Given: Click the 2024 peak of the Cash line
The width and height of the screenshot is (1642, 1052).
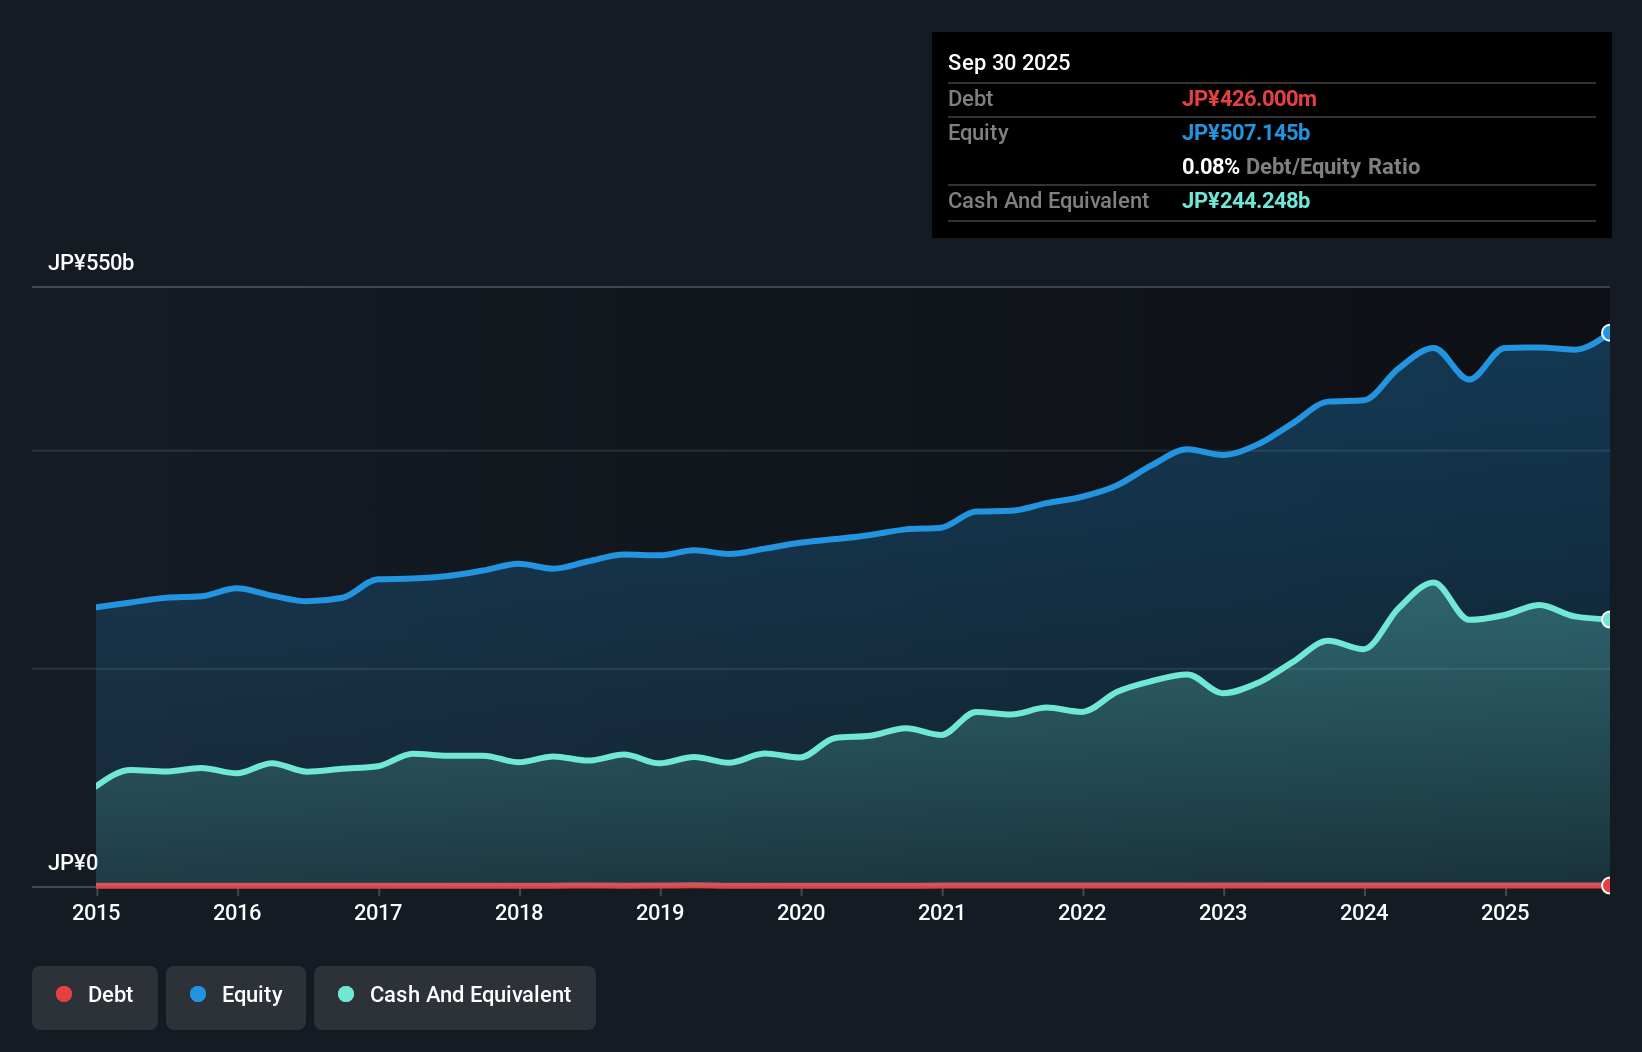Looking at the screenshot, I should point(1432,578).
